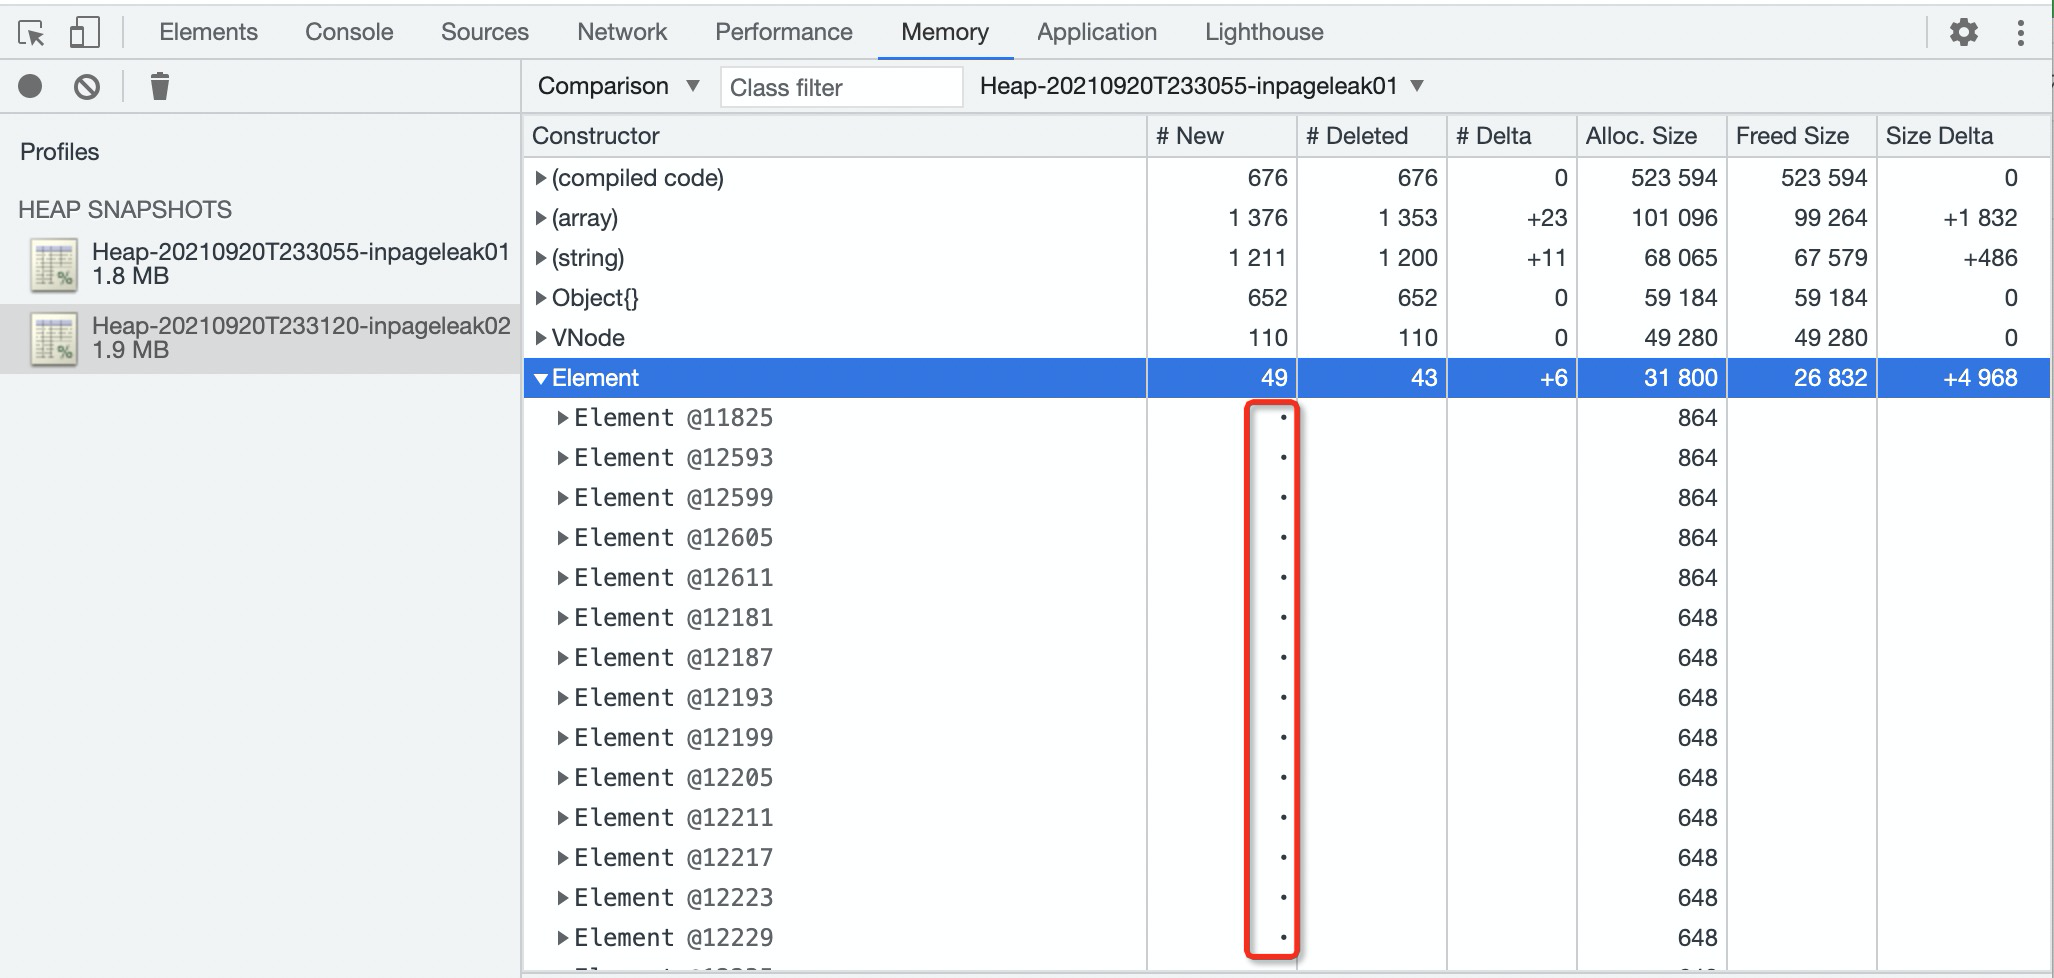This screenshot has width=2054, height=978.
Task: Sort by the Size Delta column header
Action: coord(1938,136)
